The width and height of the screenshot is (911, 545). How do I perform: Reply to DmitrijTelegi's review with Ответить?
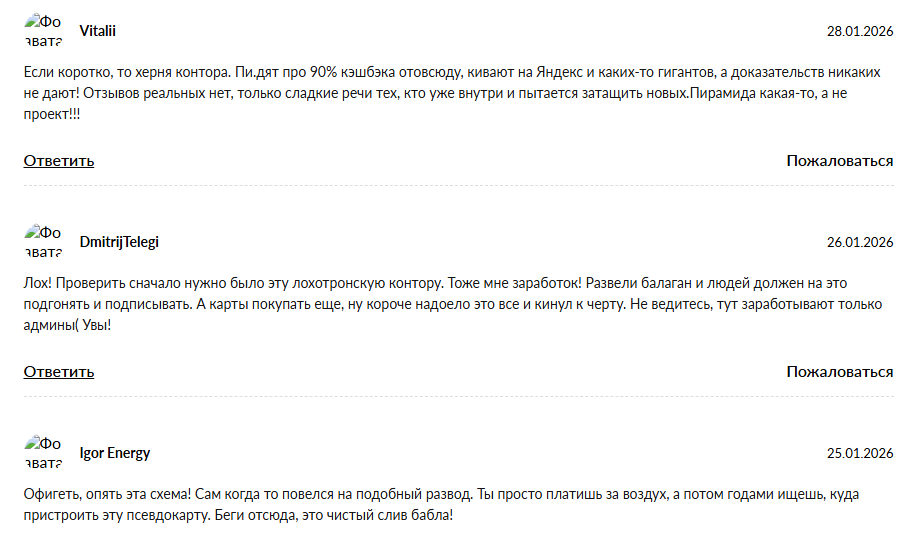[59, 371]
